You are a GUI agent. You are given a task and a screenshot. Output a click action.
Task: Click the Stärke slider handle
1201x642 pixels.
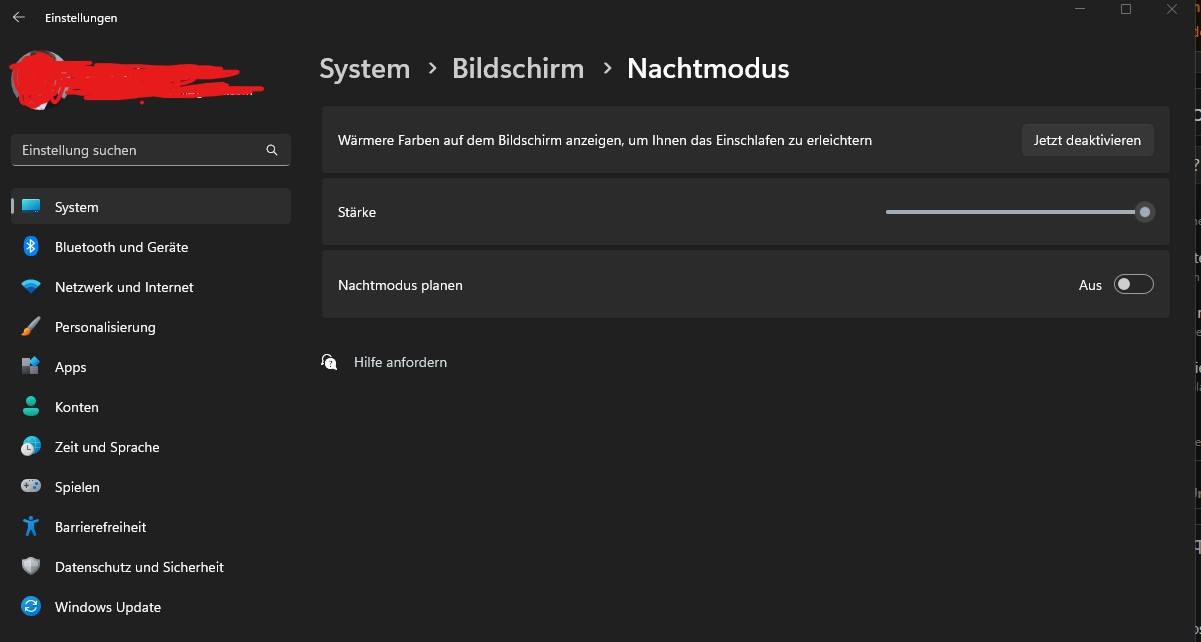point(1145,212)
